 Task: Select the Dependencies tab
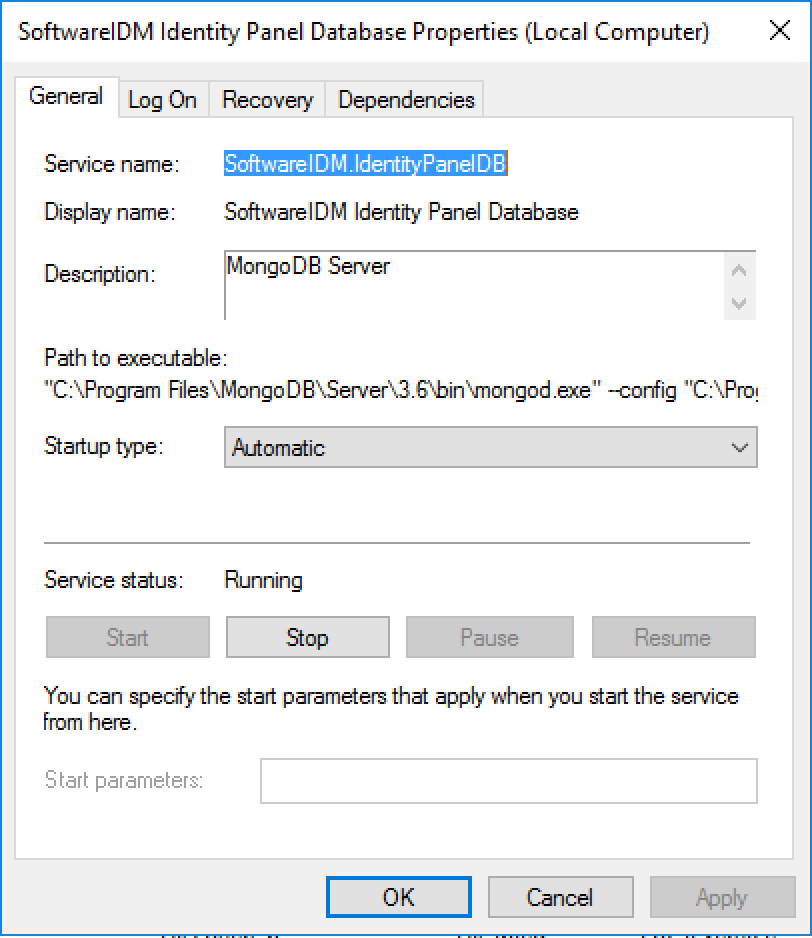[x=406, y=100]
